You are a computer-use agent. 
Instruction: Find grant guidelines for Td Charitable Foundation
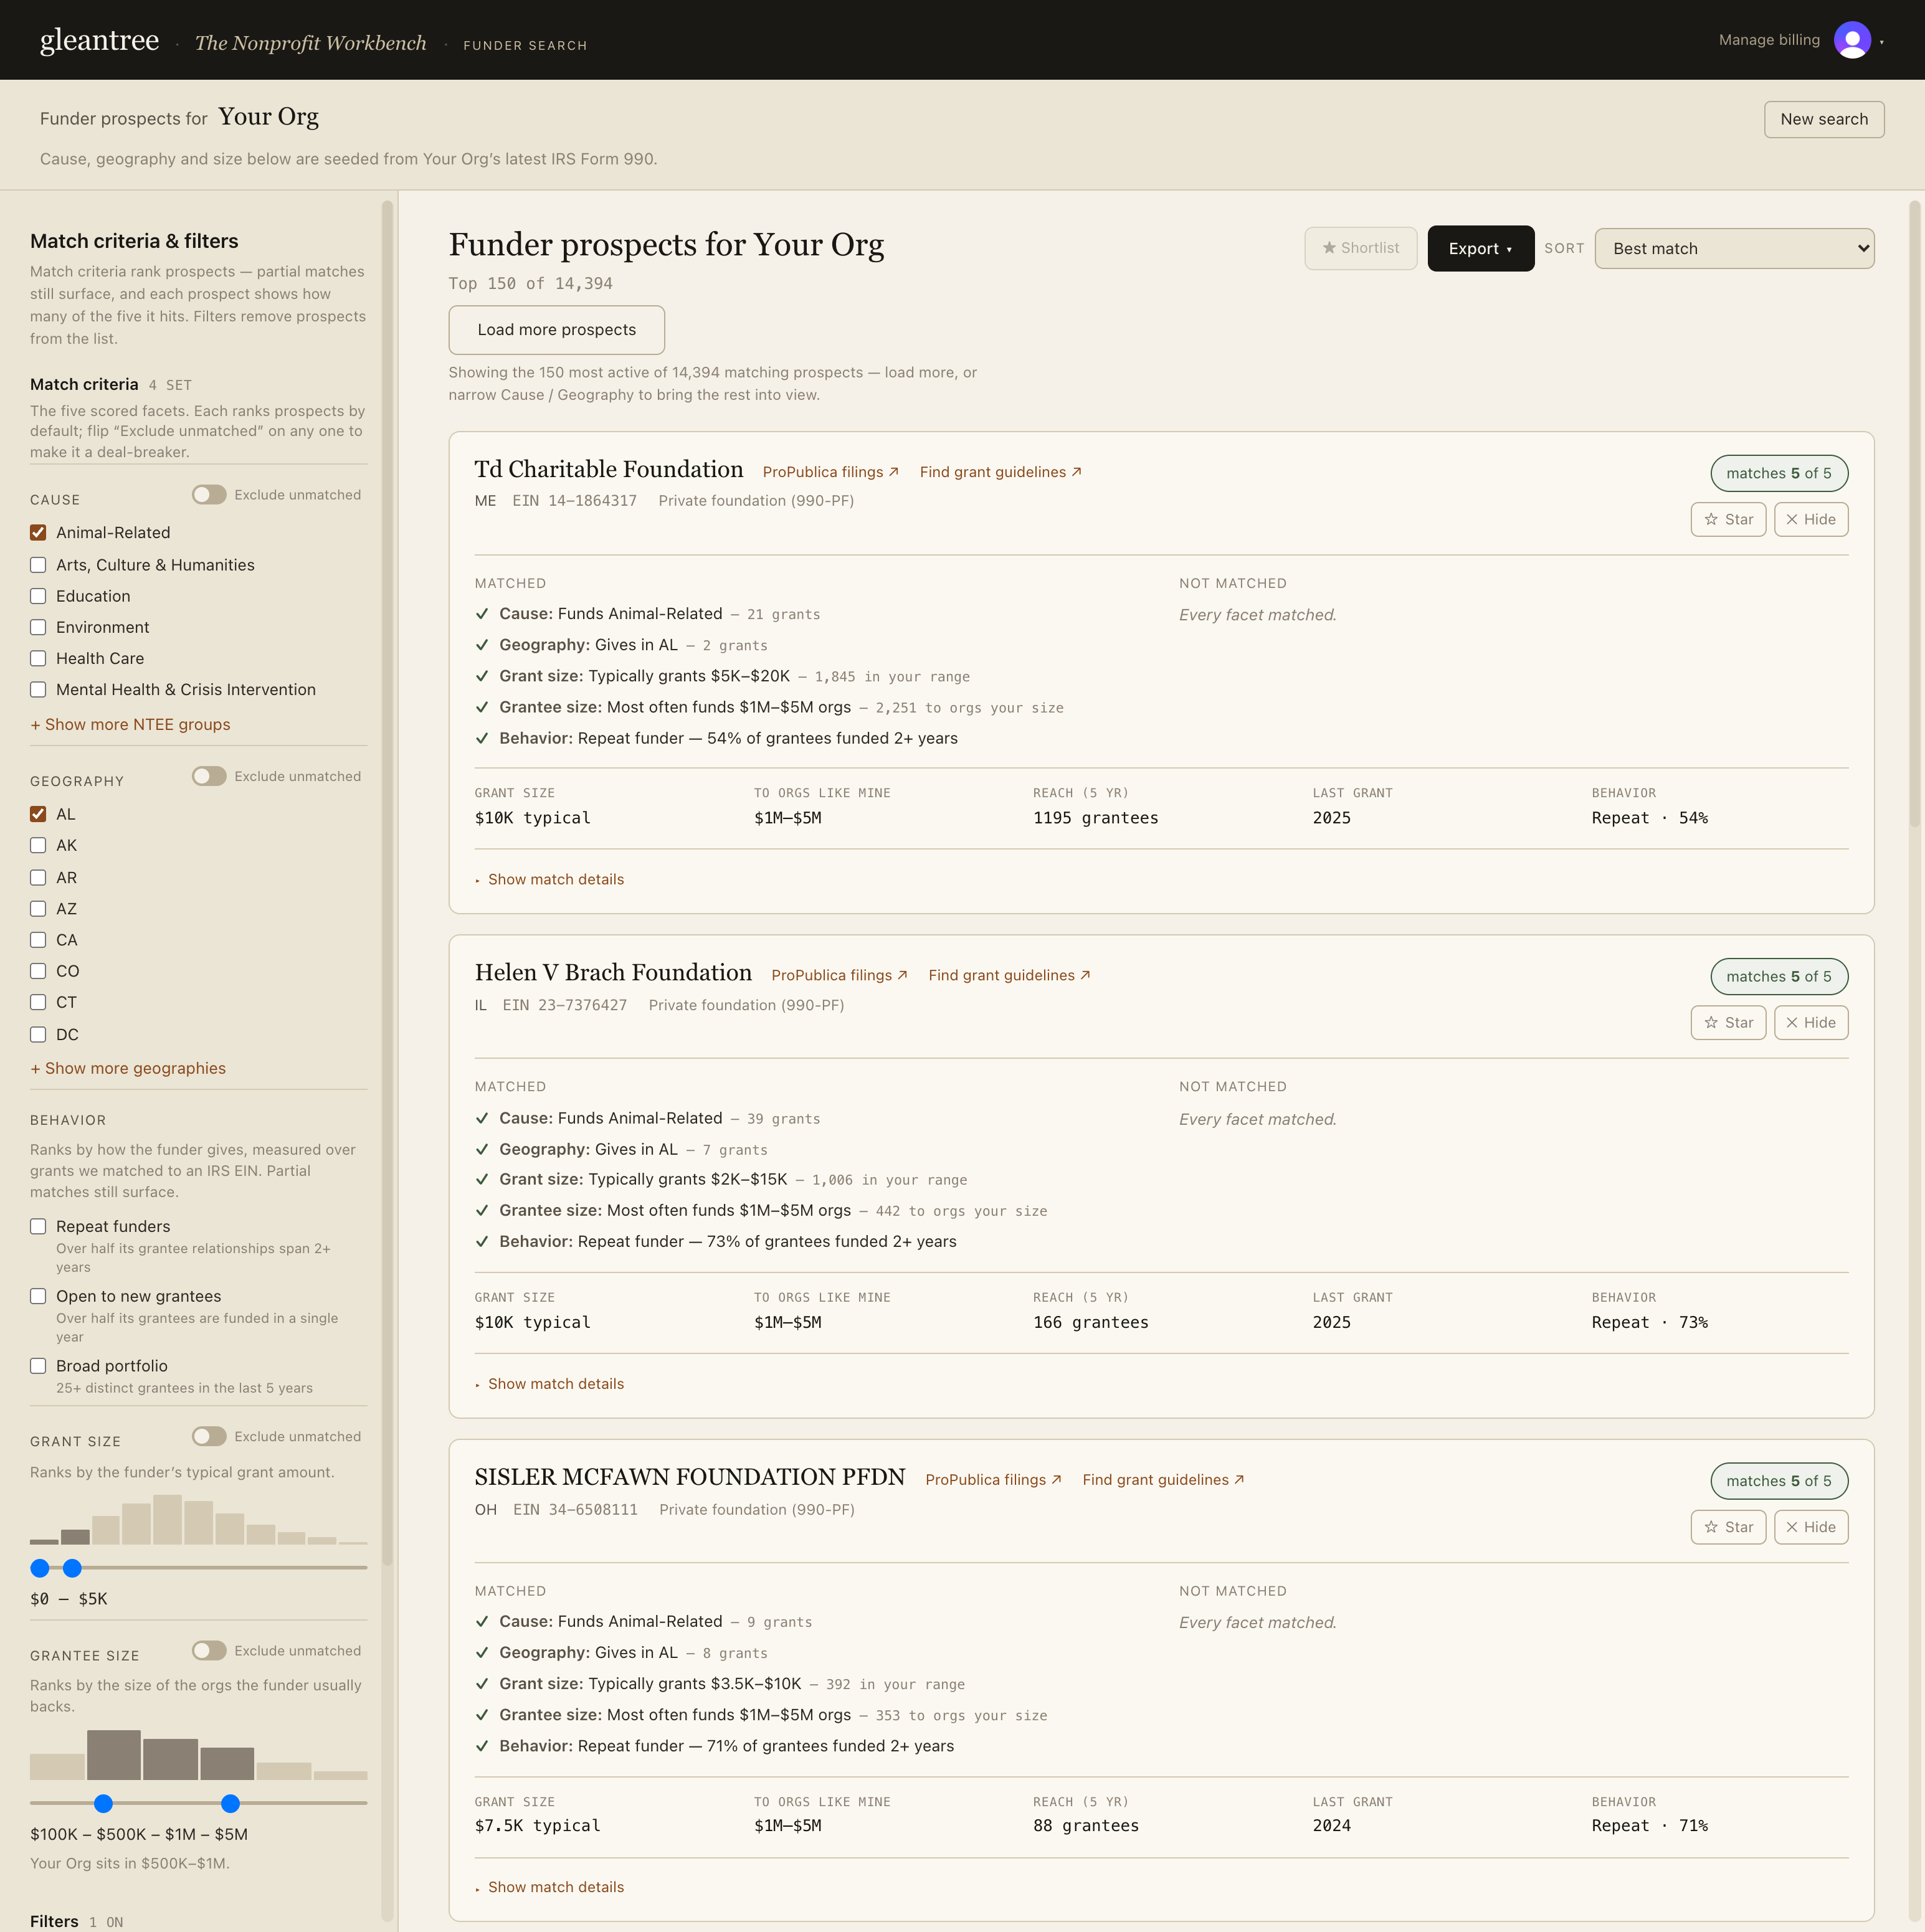pos(1000,472)
